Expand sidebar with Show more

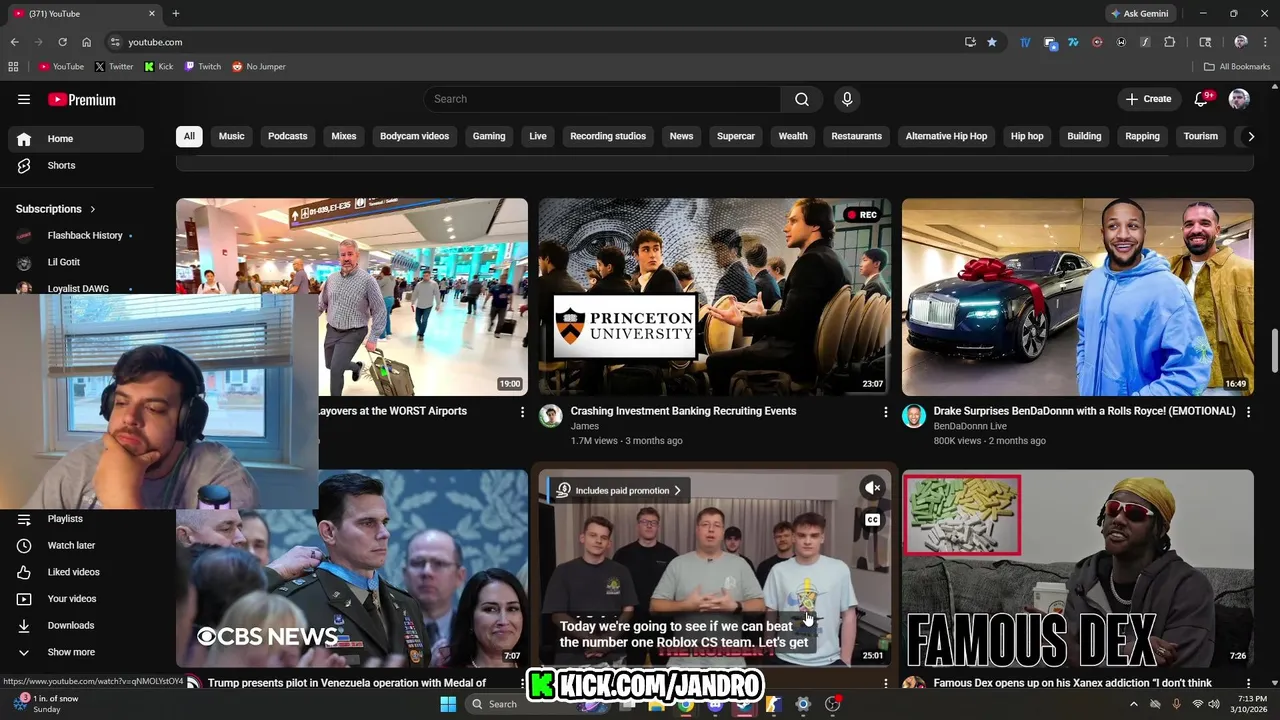pos(70,652)
